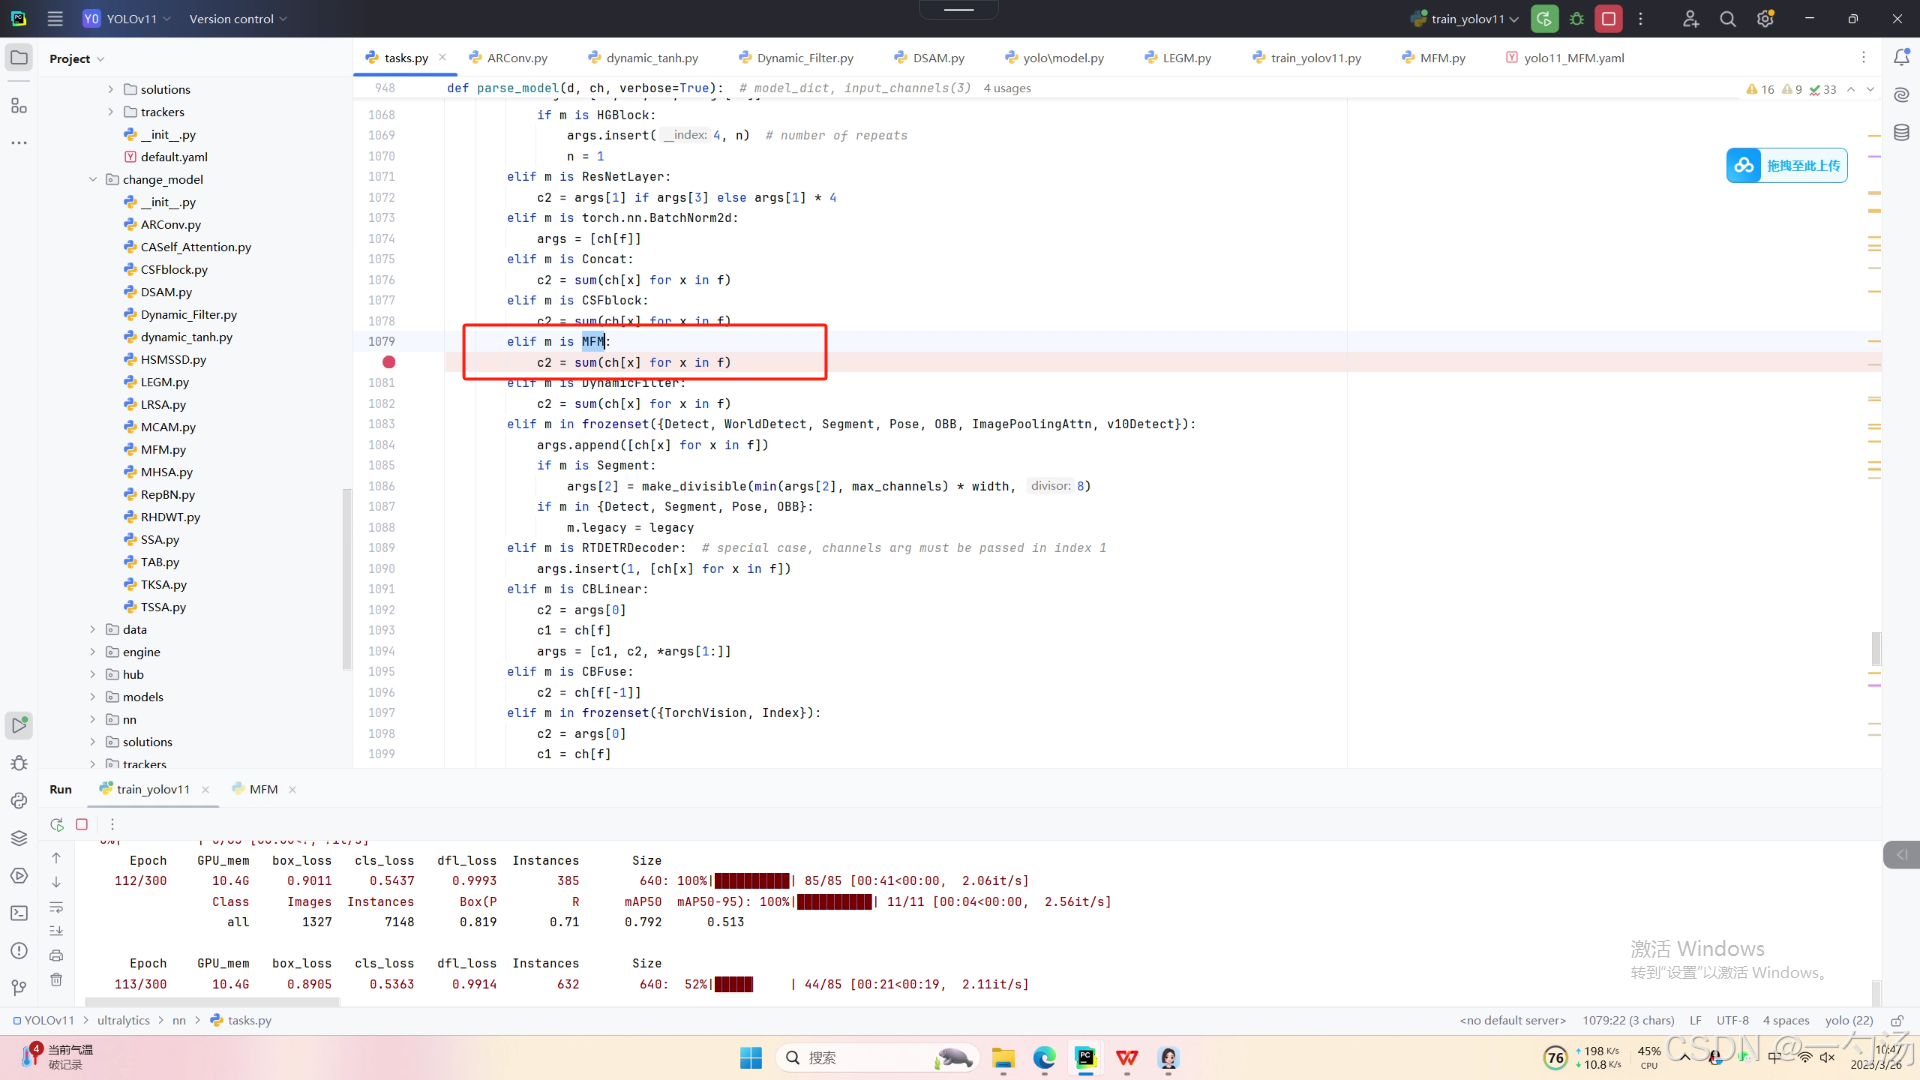Open Search Everywhere magnifier icon
The image size is (1920, 1080).
point(1727,19)
